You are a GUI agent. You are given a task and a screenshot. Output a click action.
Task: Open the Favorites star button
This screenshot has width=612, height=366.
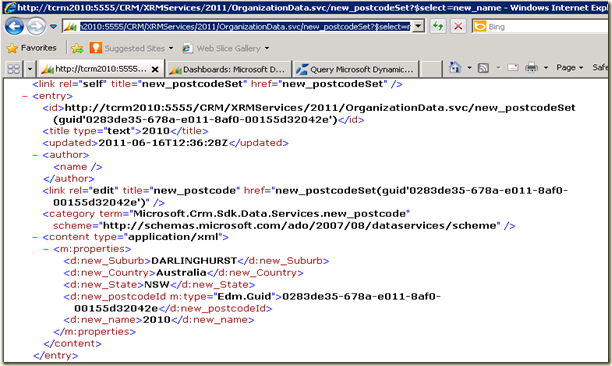click(x=31, y=48)
